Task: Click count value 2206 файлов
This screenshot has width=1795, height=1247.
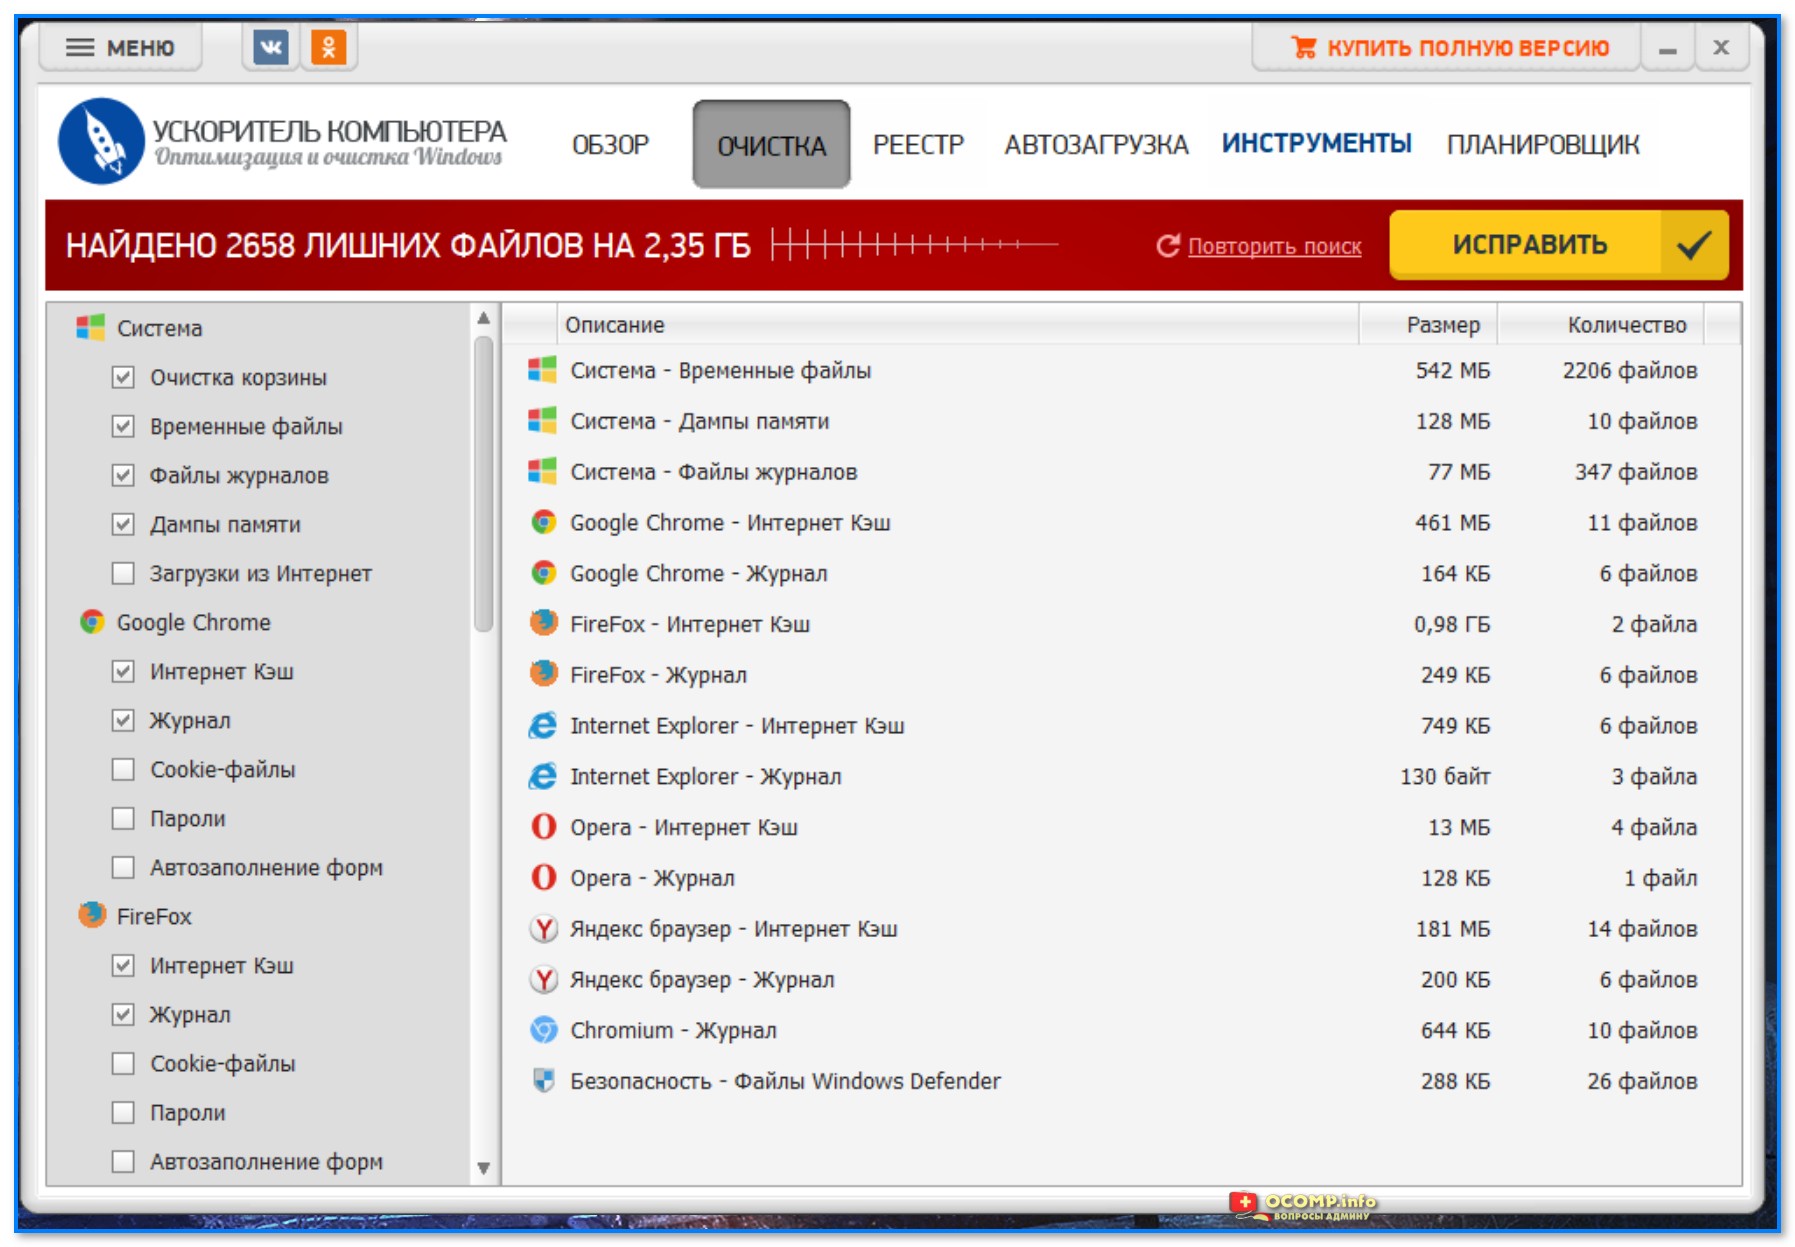Action: click(x=1630, y=370)
